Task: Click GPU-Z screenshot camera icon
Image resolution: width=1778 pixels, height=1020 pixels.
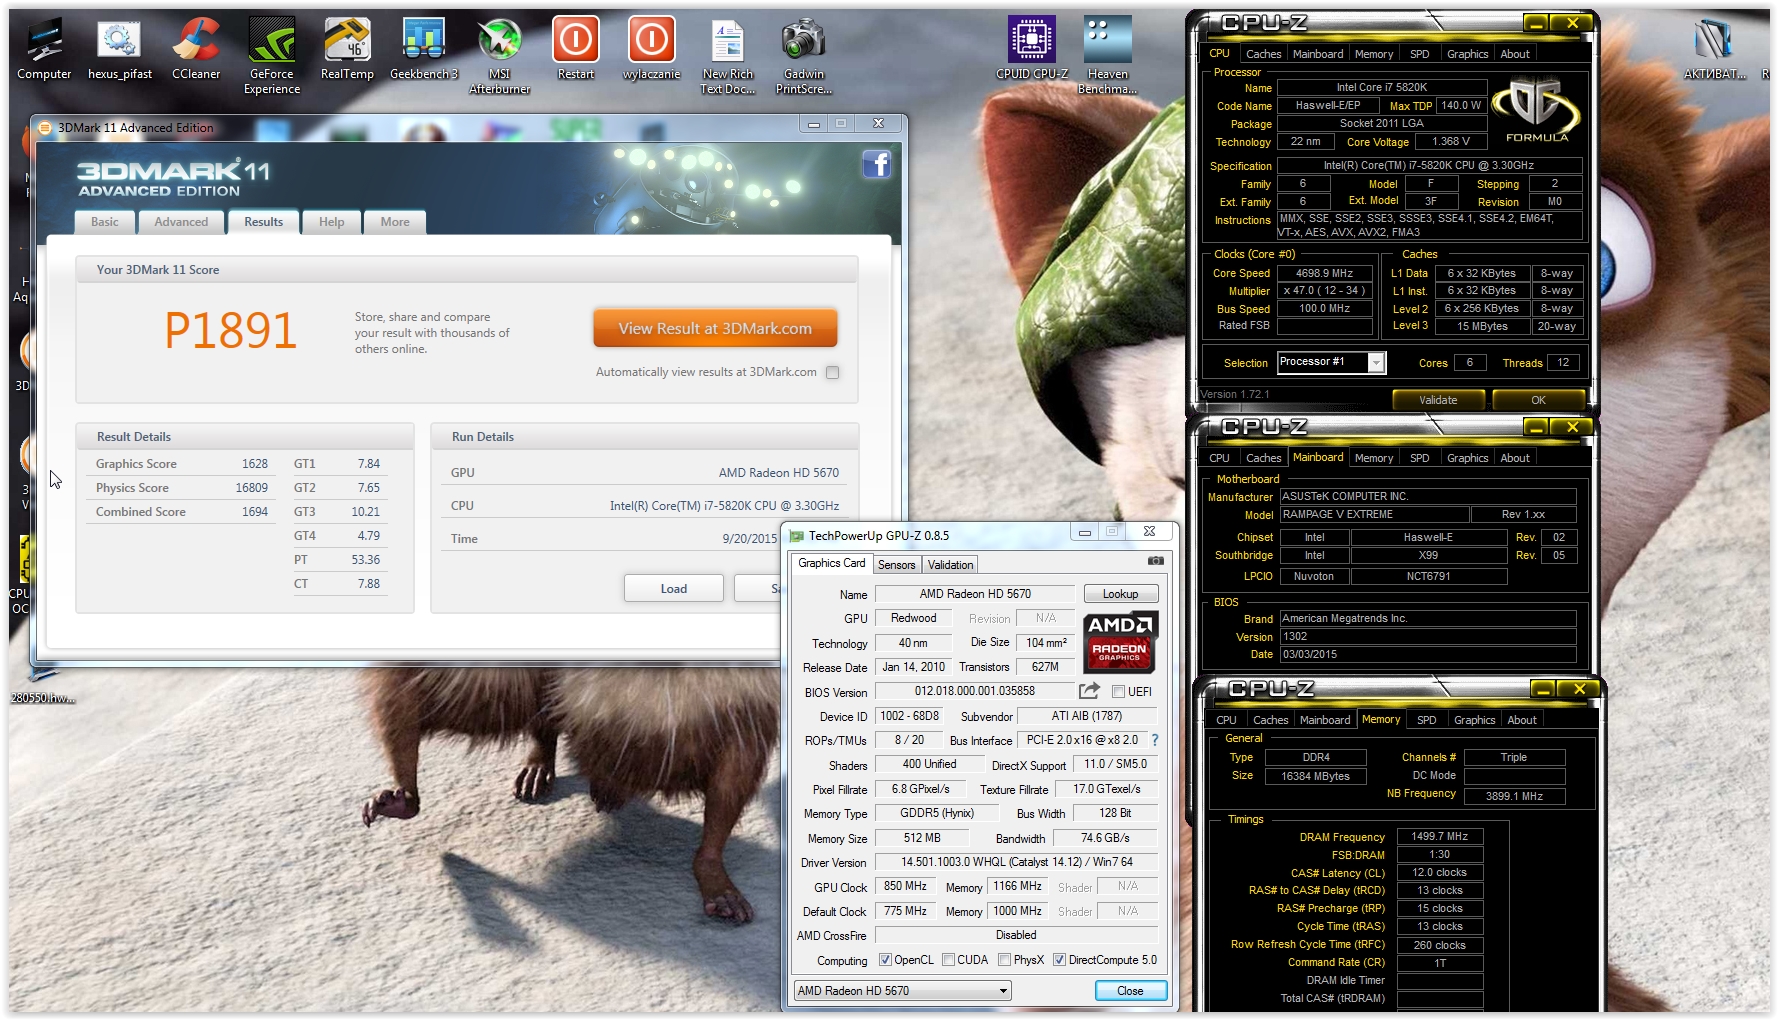Action: (x=1155, y=561)
